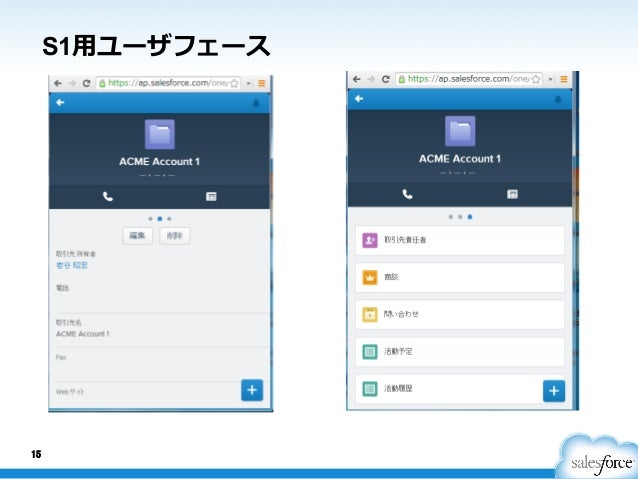Open the 活動予定 related list label

[398, 351]
